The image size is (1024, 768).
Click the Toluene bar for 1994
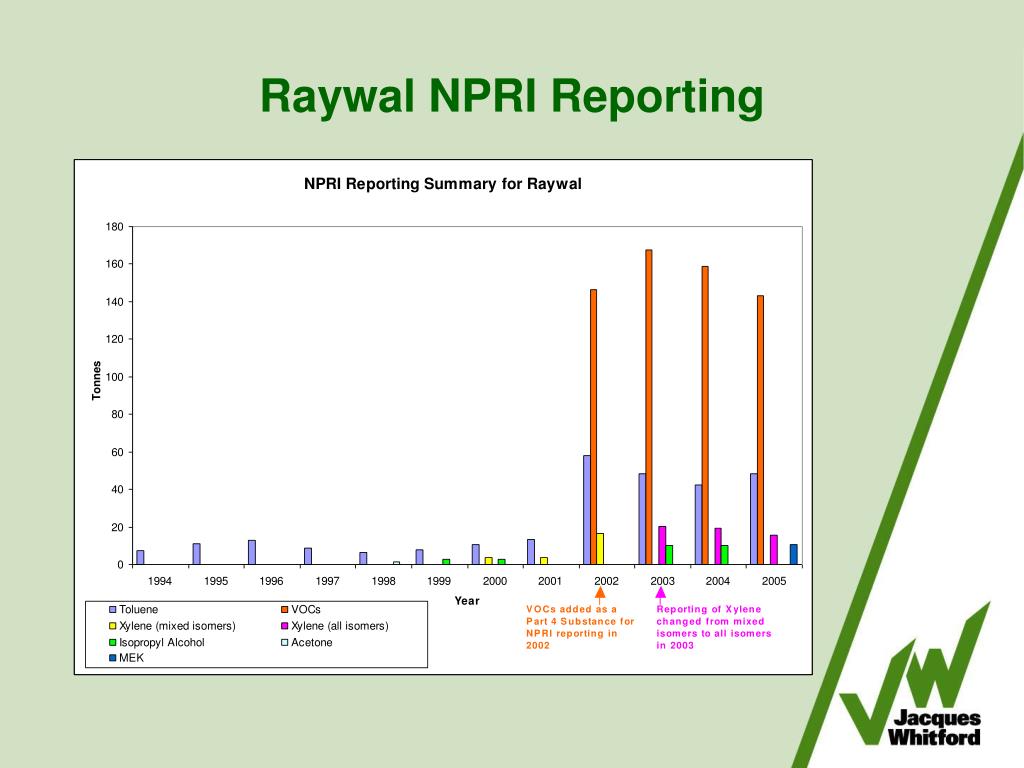[140, 558]
